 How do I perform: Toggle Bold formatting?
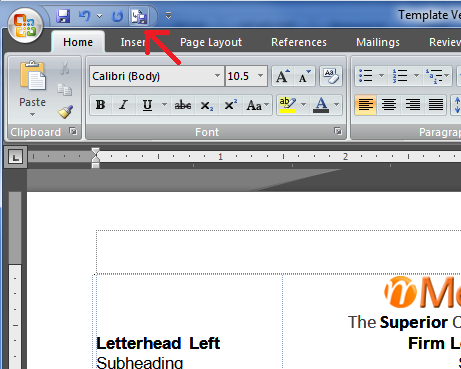click(x=101, y=105)
